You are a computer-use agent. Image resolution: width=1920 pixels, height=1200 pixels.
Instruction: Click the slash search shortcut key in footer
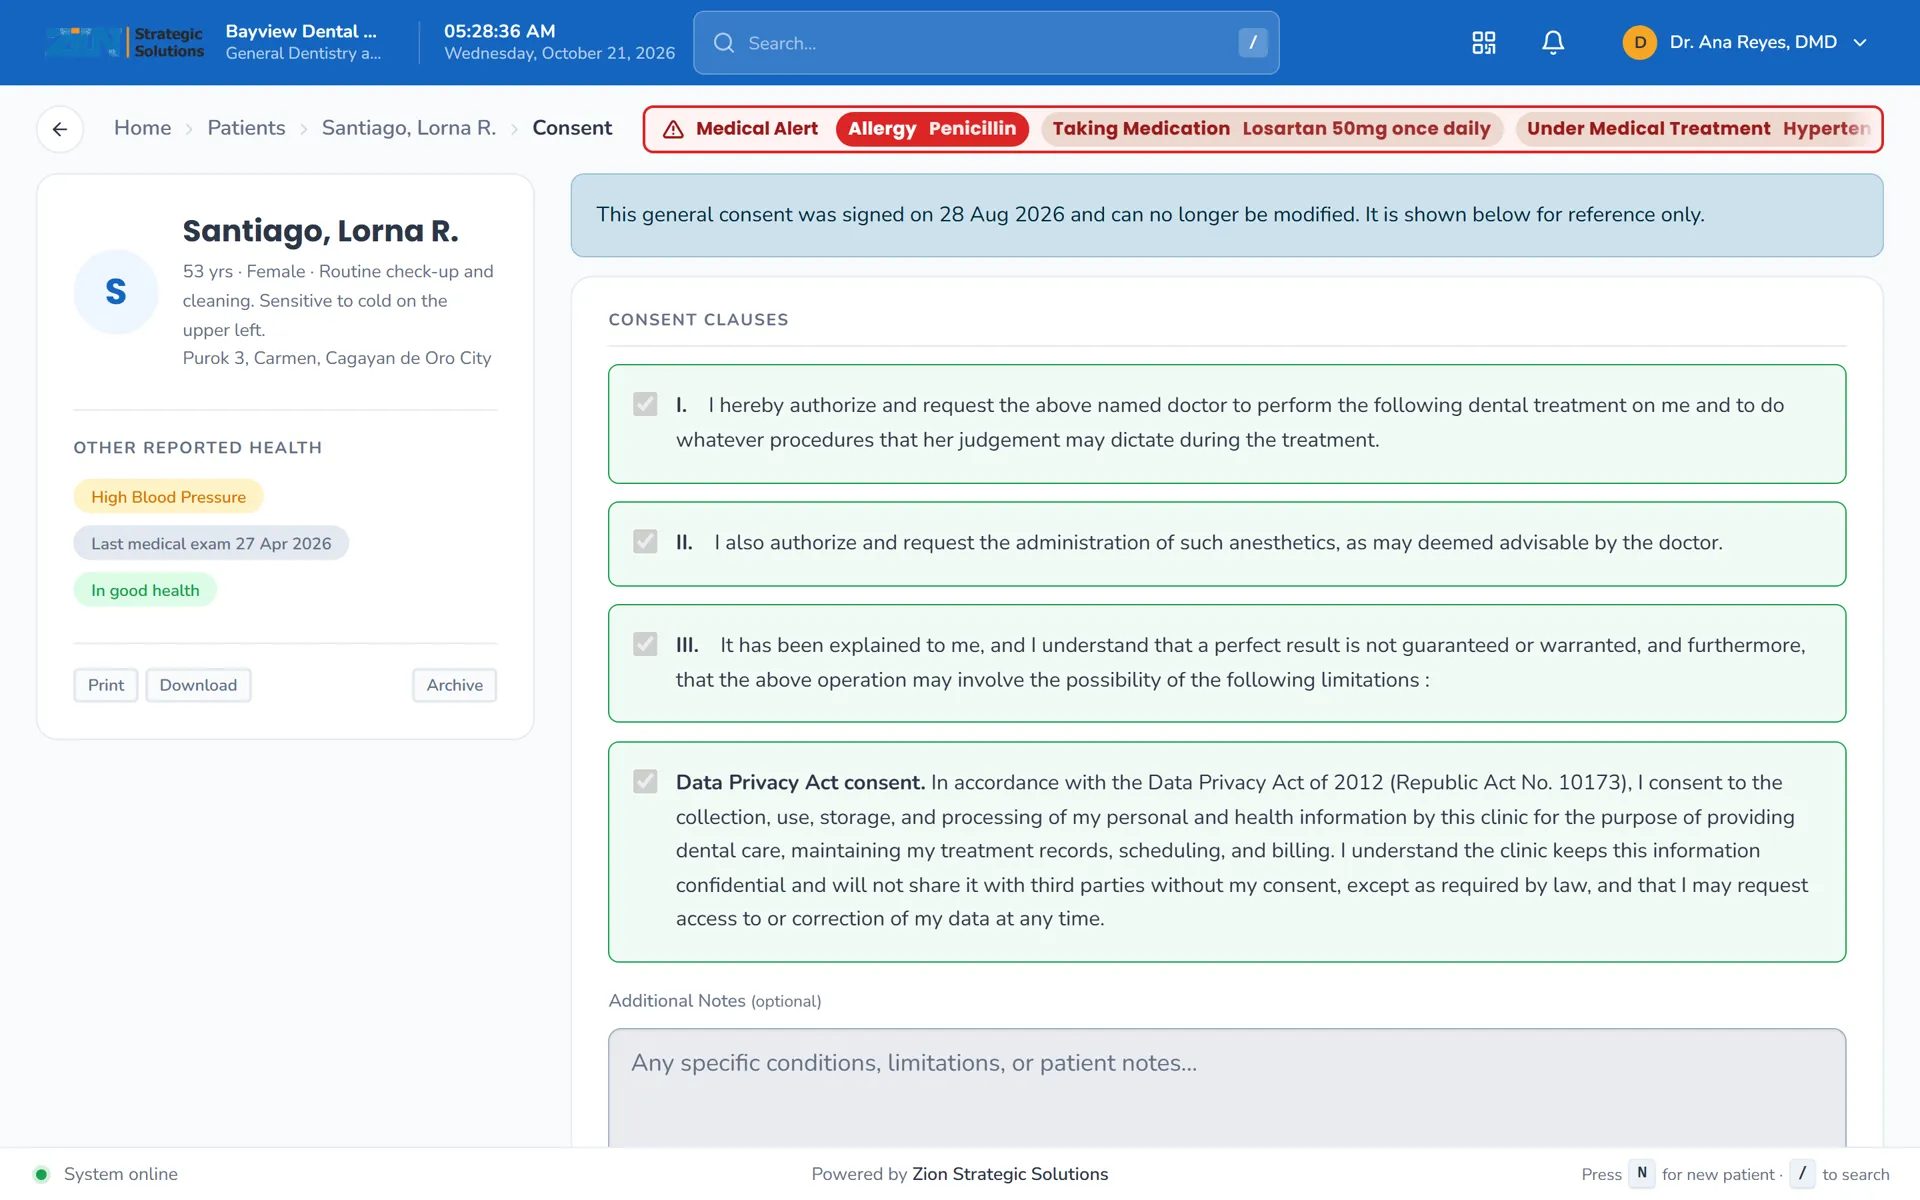point(1802,1174)
